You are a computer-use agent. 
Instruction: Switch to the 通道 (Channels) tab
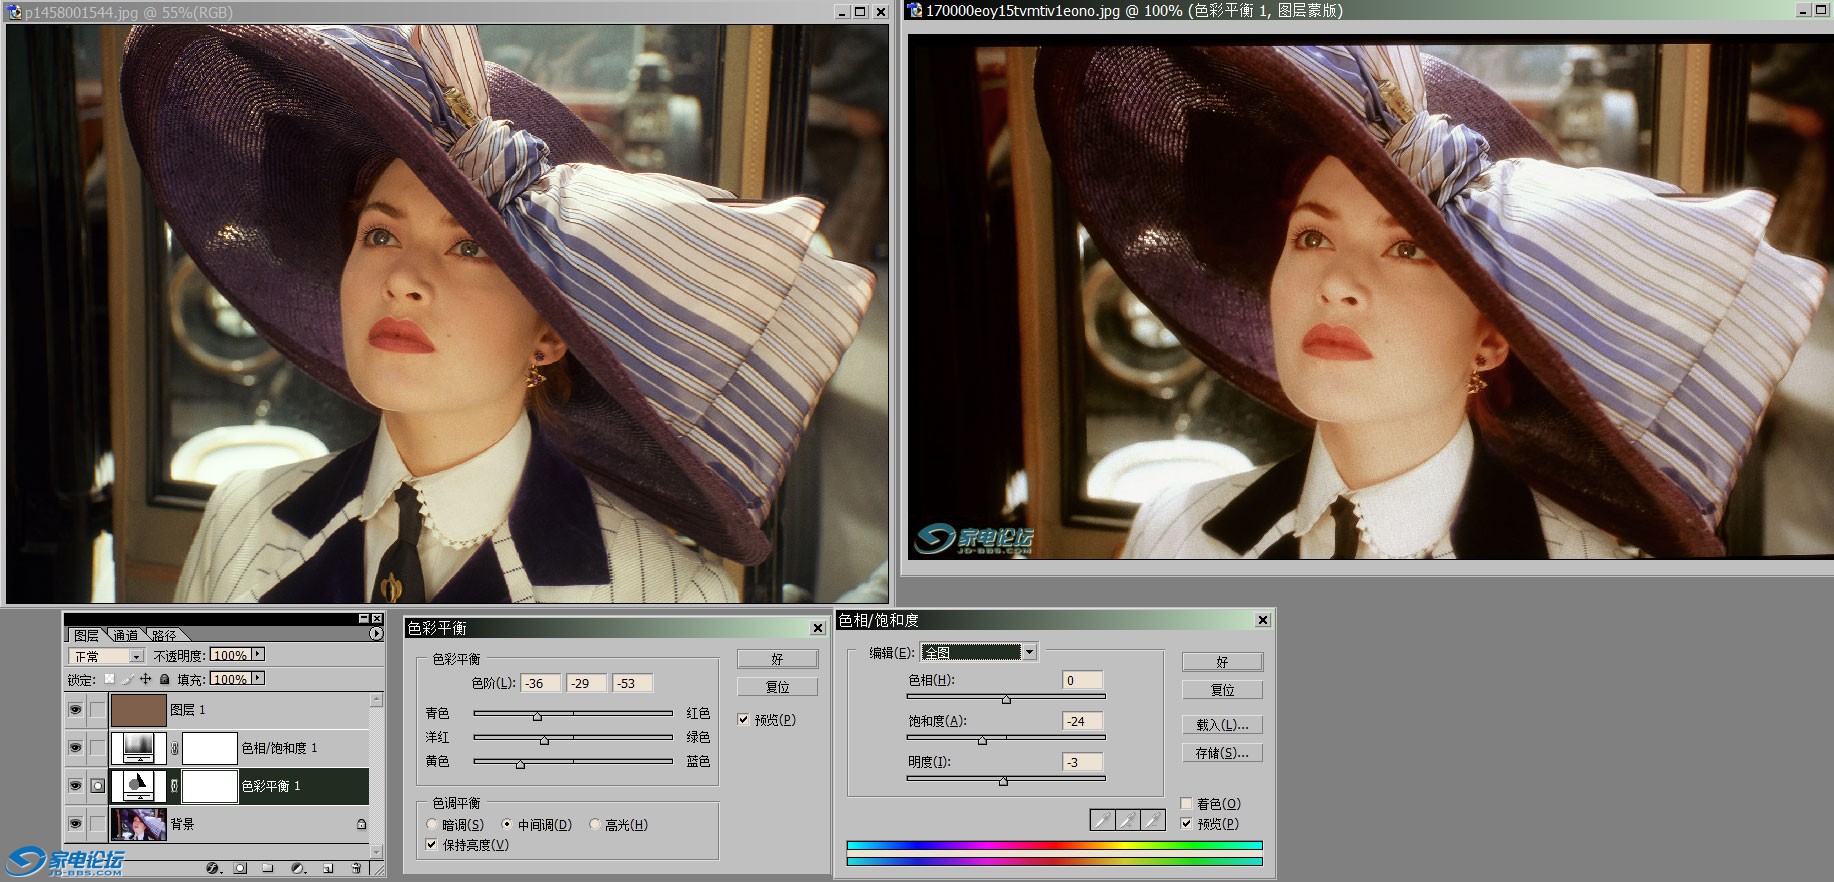pos(125,635)
